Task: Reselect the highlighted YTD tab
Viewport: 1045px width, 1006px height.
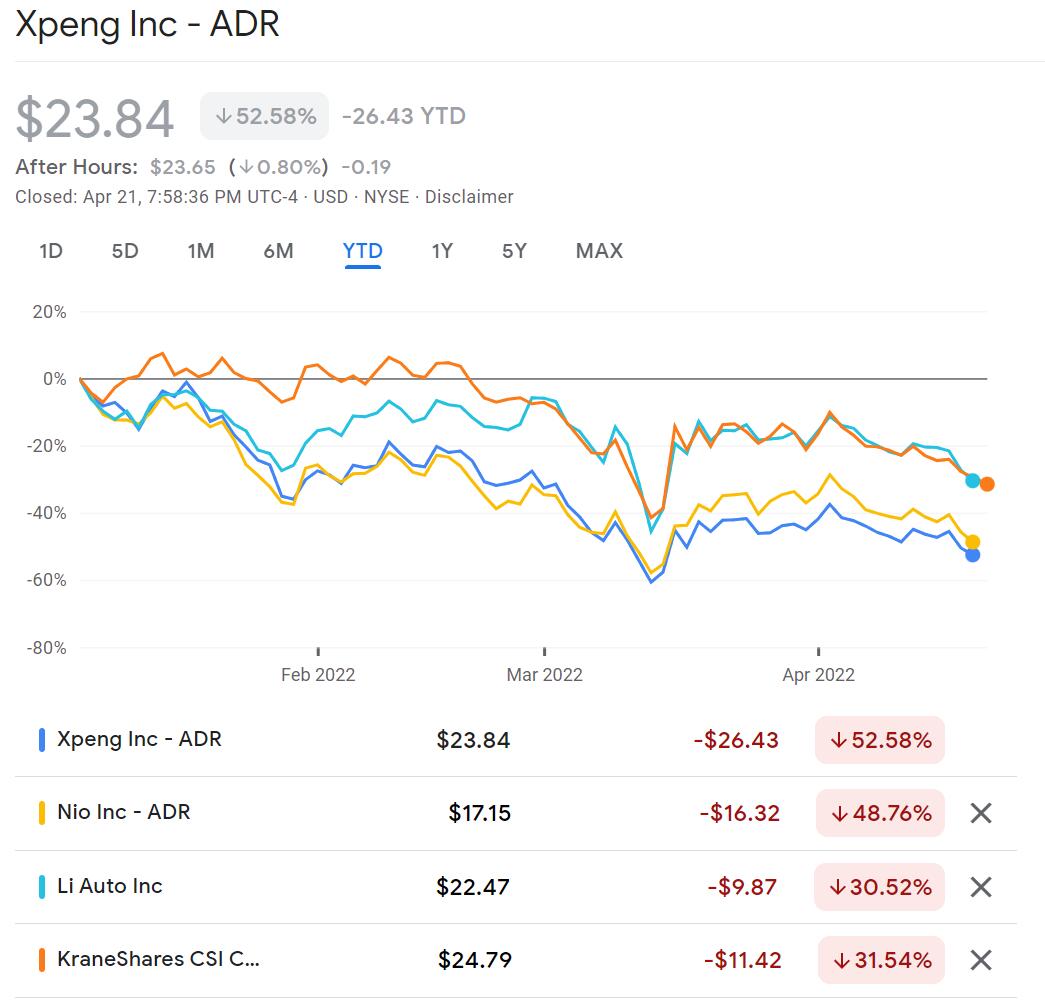Action: pyautogui.click(x=362, y=251)
